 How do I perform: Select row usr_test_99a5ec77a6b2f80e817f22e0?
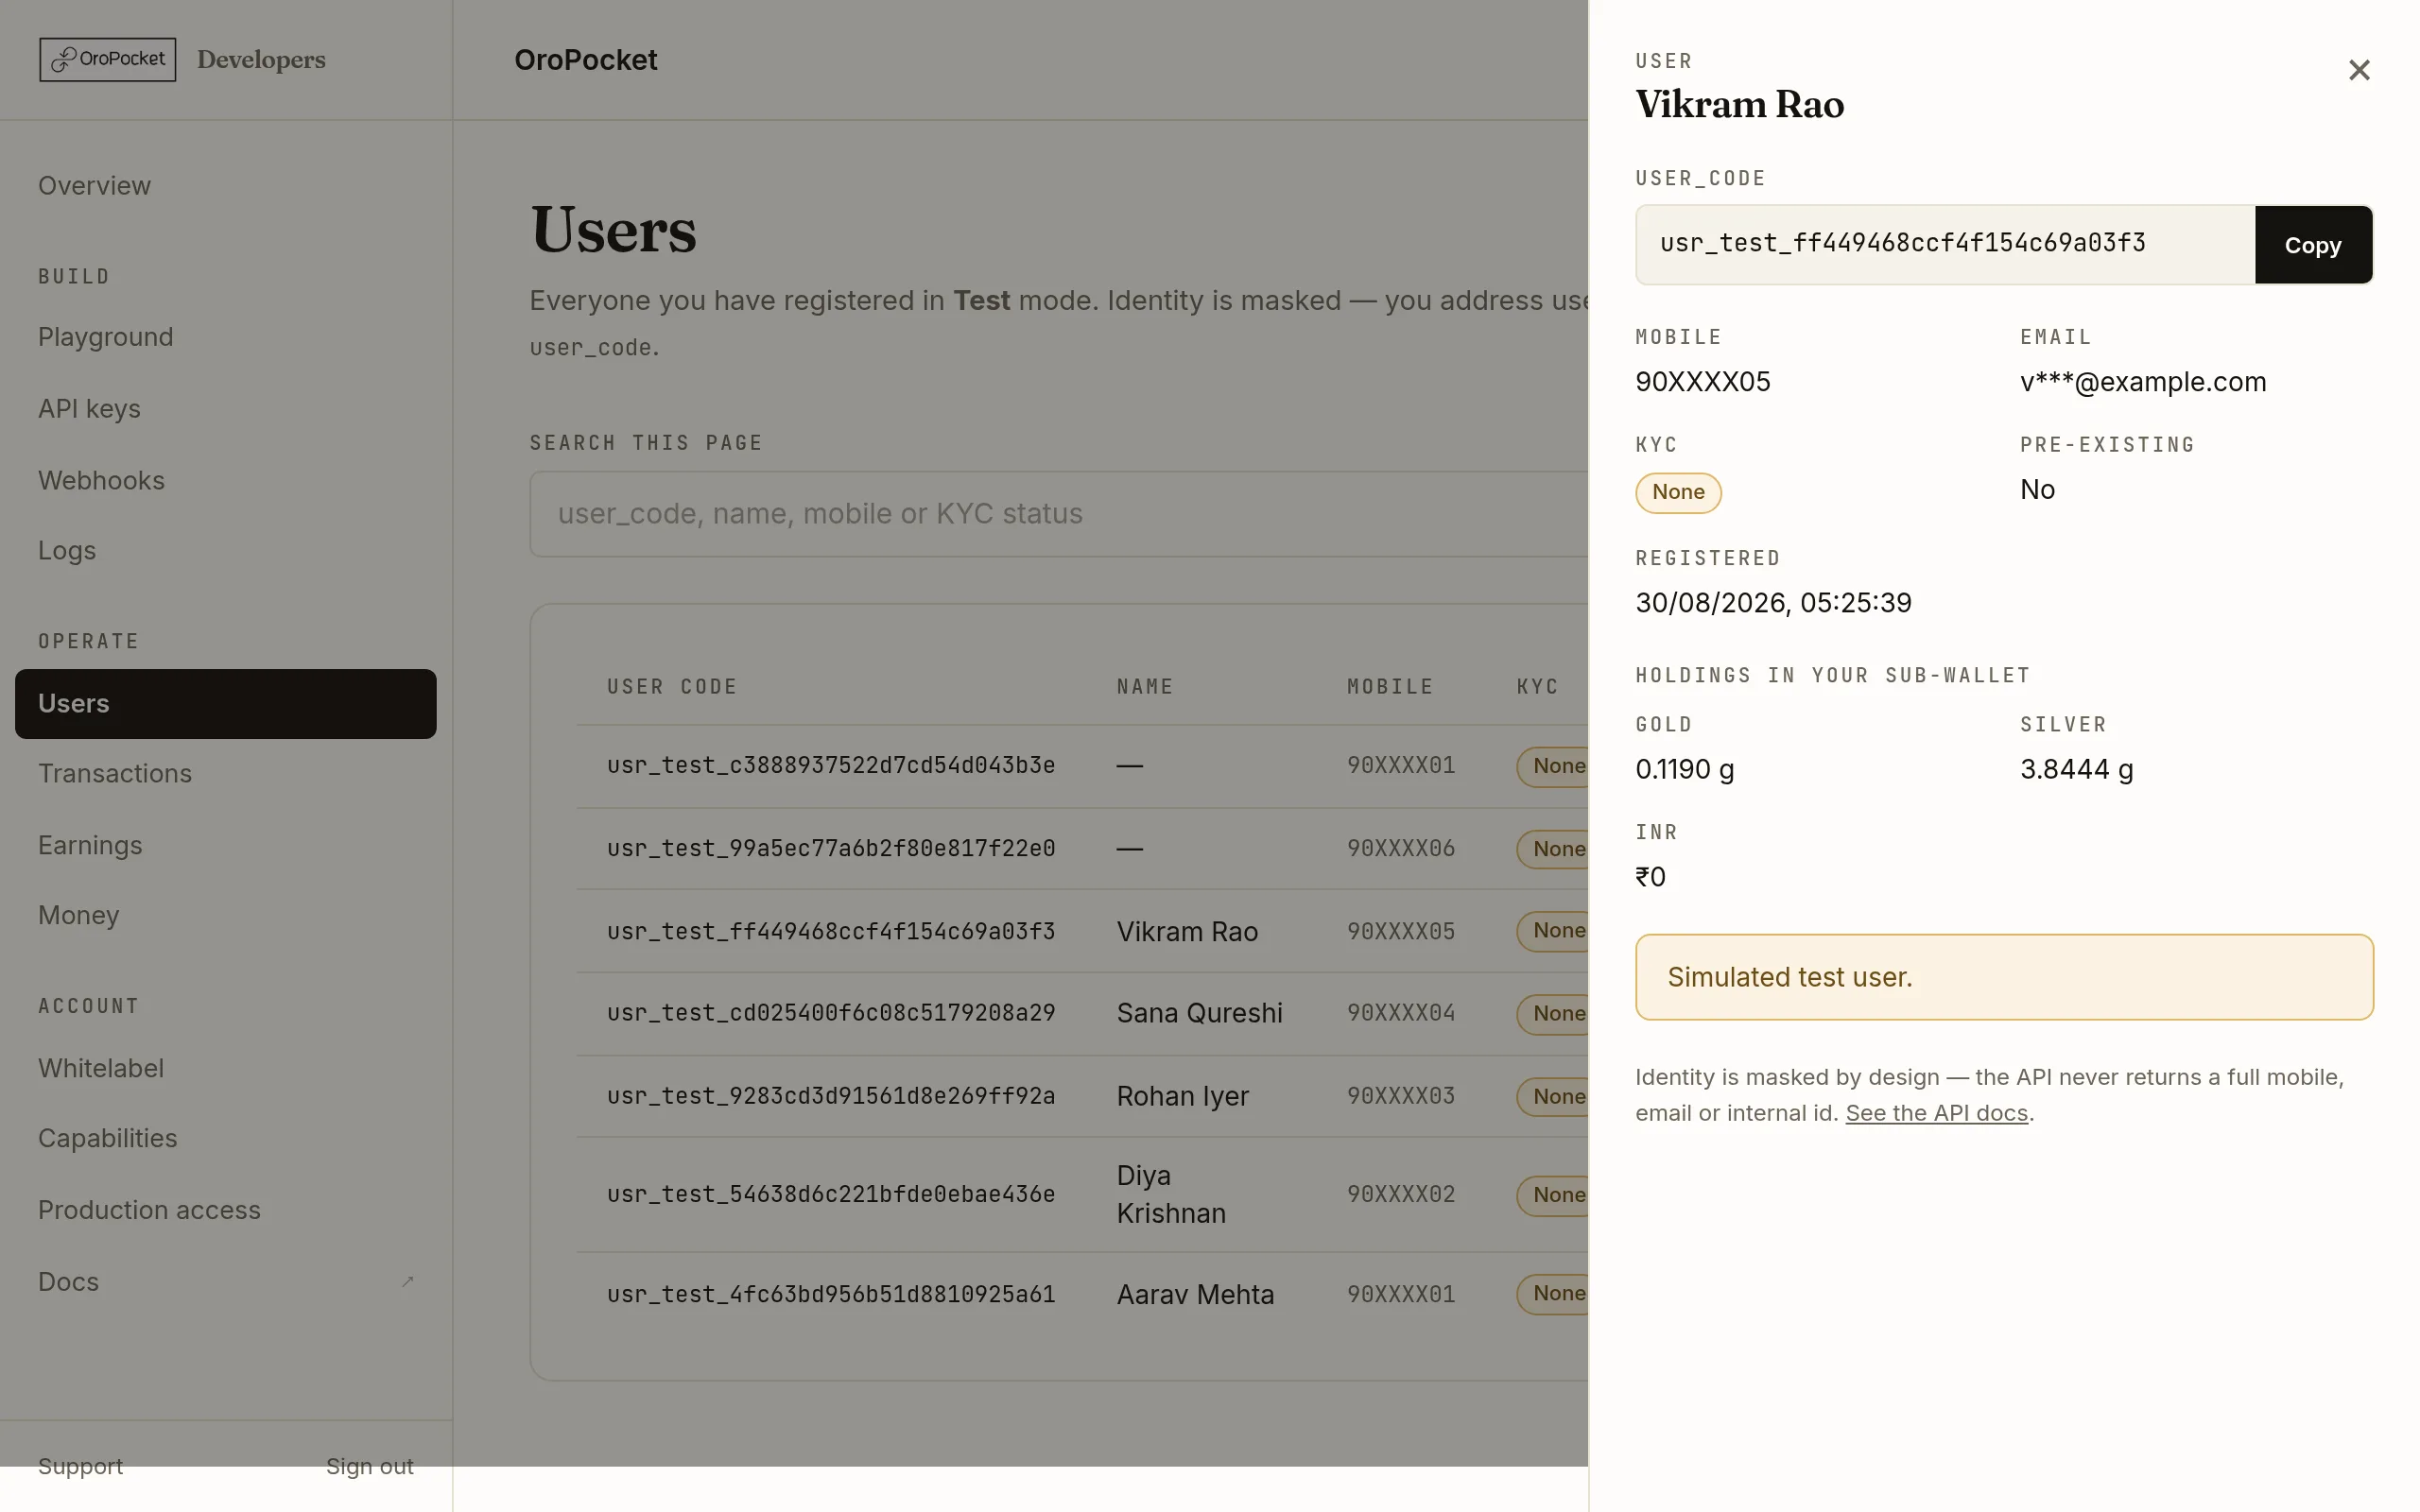point(1082,849)
